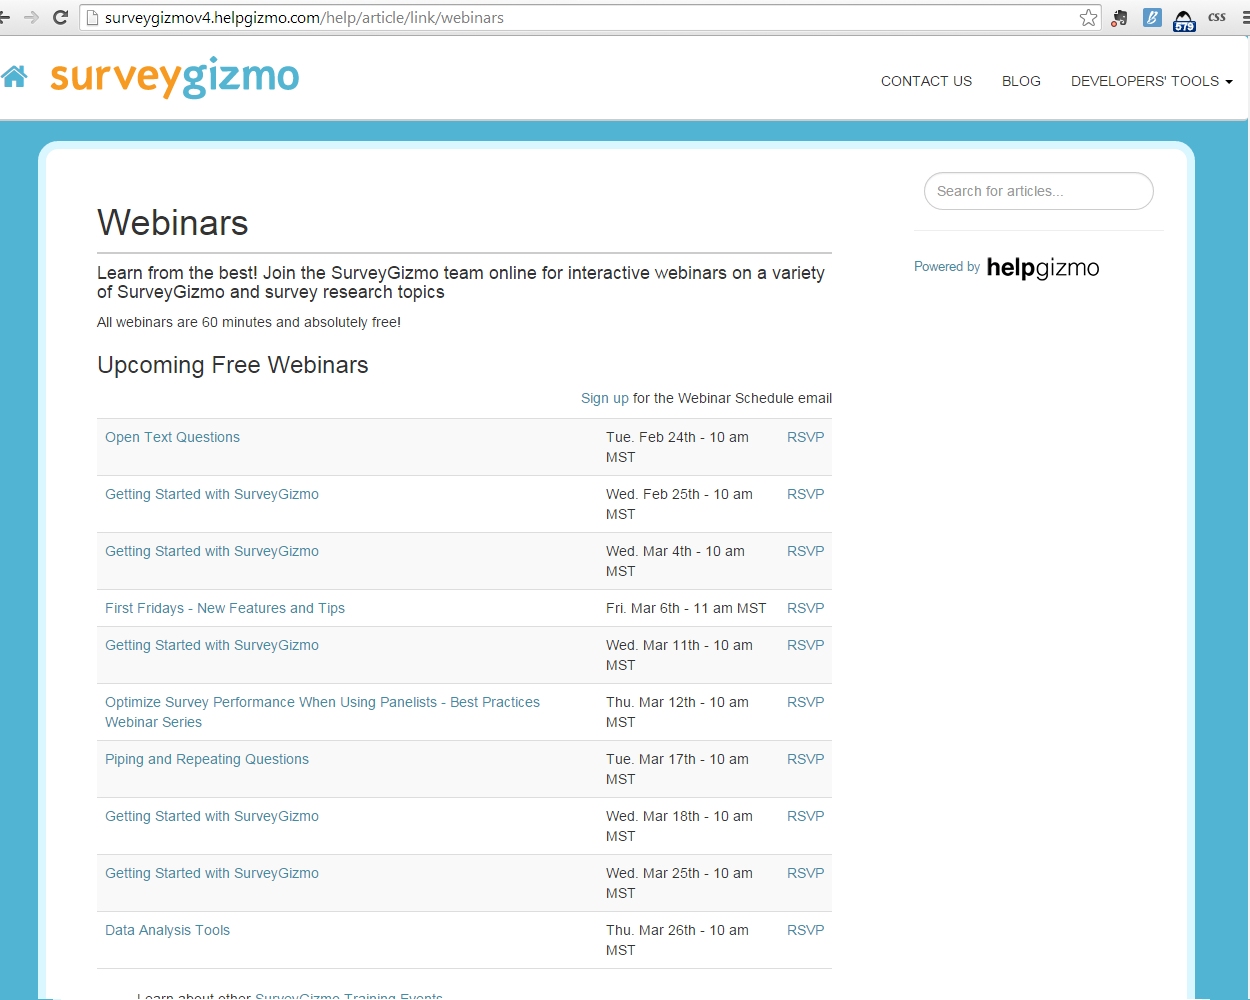
Task: Go forward in browser history
Action: [31, 18]
